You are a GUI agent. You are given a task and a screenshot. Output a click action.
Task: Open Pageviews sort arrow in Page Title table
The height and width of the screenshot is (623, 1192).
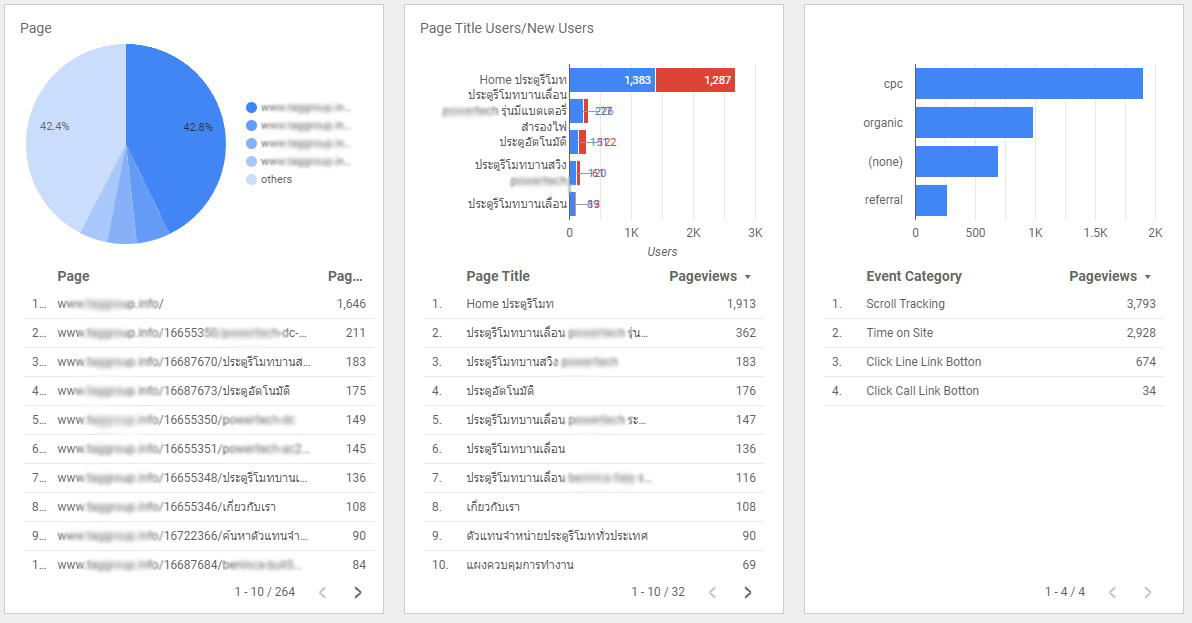748,277
